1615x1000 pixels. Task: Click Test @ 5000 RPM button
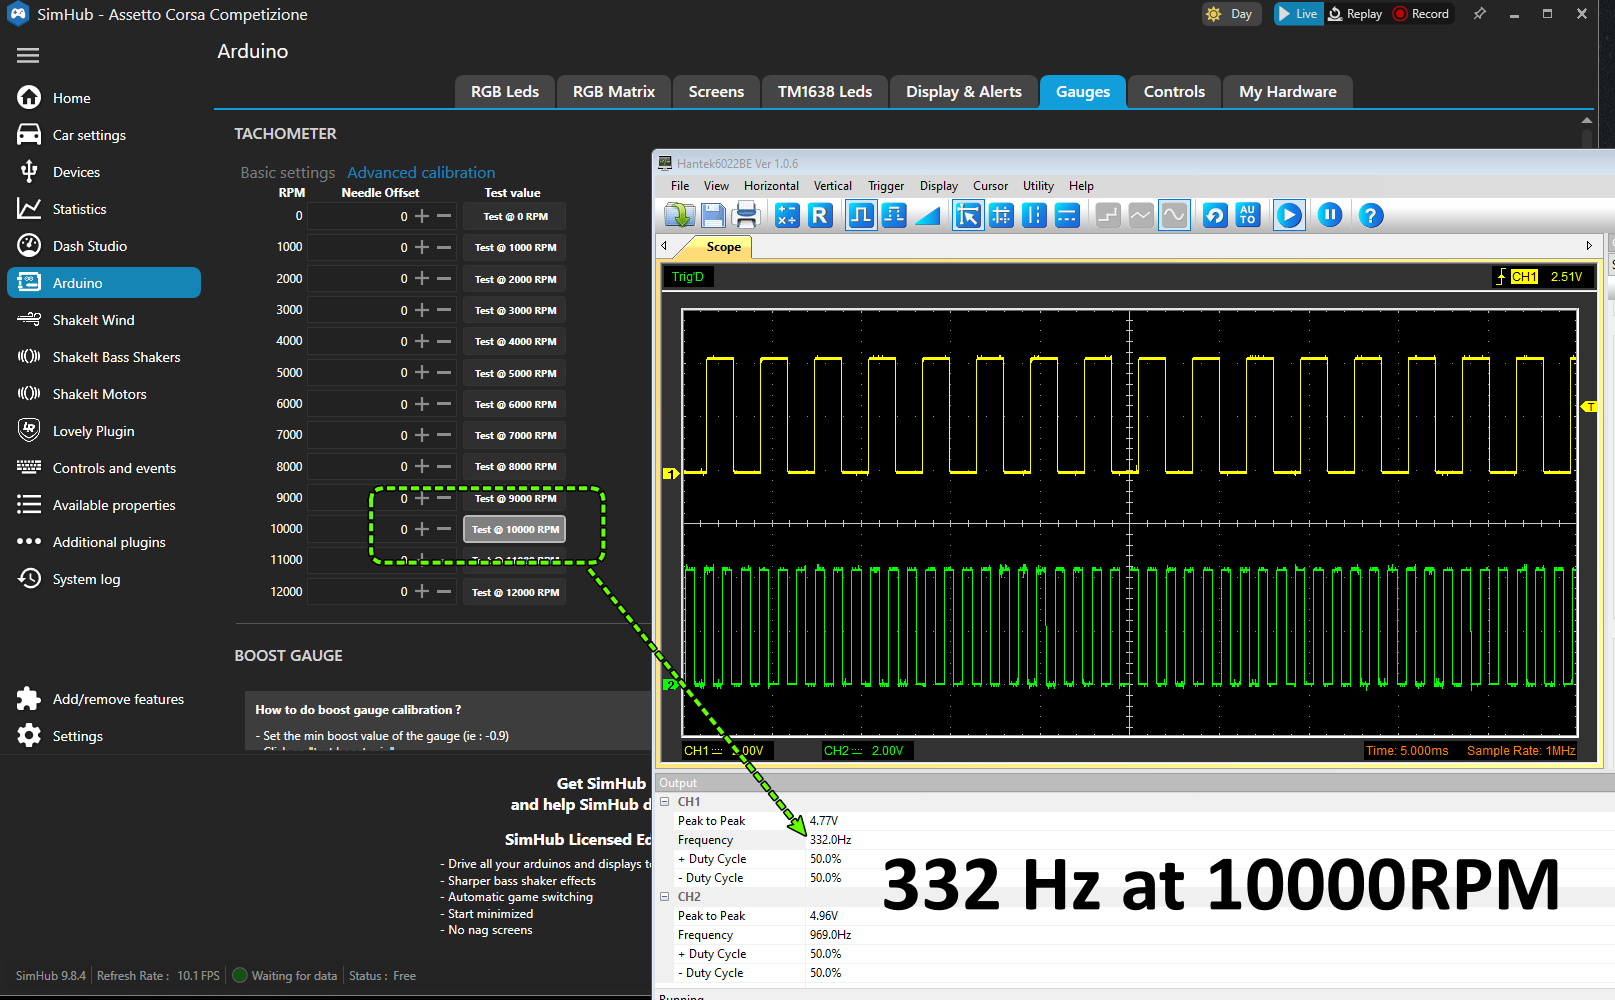point(515,373)
